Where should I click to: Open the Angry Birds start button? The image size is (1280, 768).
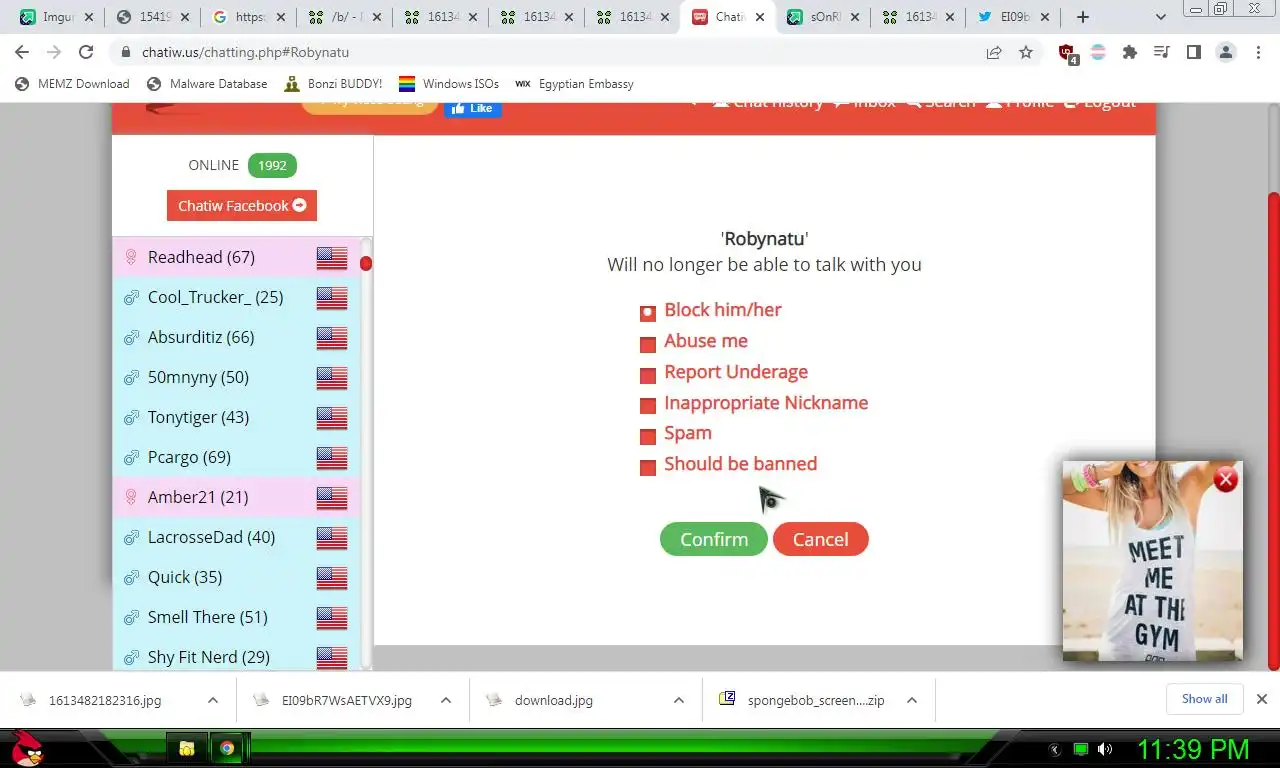click(27, 747)
